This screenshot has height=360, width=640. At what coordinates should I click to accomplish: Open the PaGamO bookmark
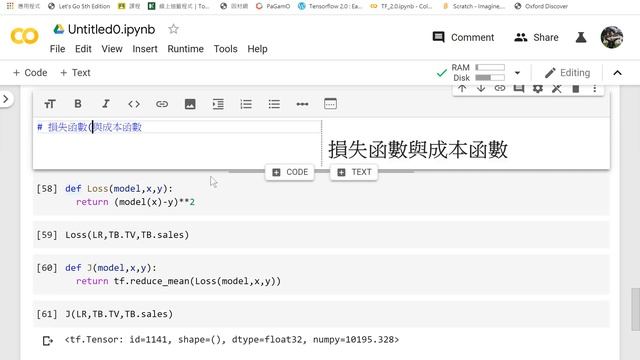click(273, 6)
